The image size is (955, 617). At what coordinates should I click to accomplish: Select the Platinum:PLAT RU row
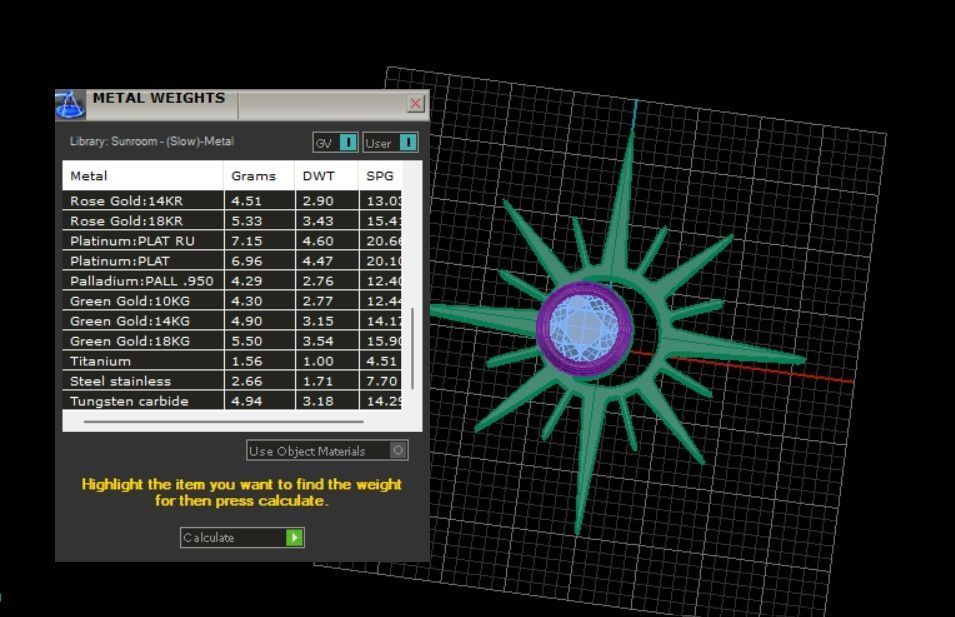(x=232, y=241)
